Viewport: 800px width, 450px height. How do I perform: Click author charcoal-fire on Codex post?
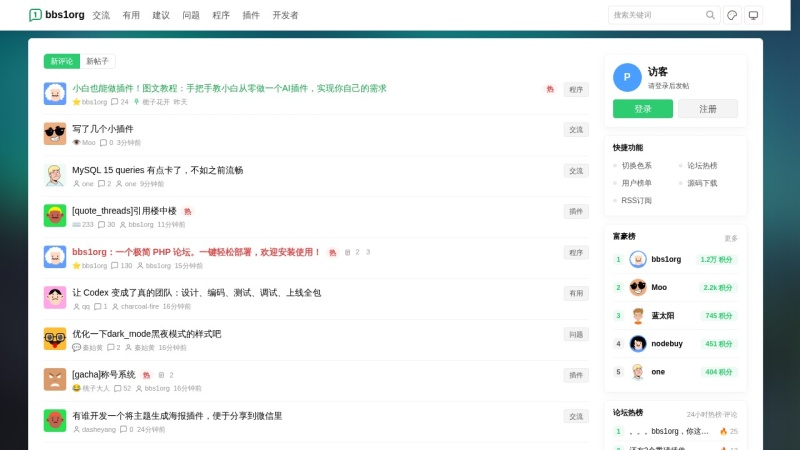(x=140, y=307)
